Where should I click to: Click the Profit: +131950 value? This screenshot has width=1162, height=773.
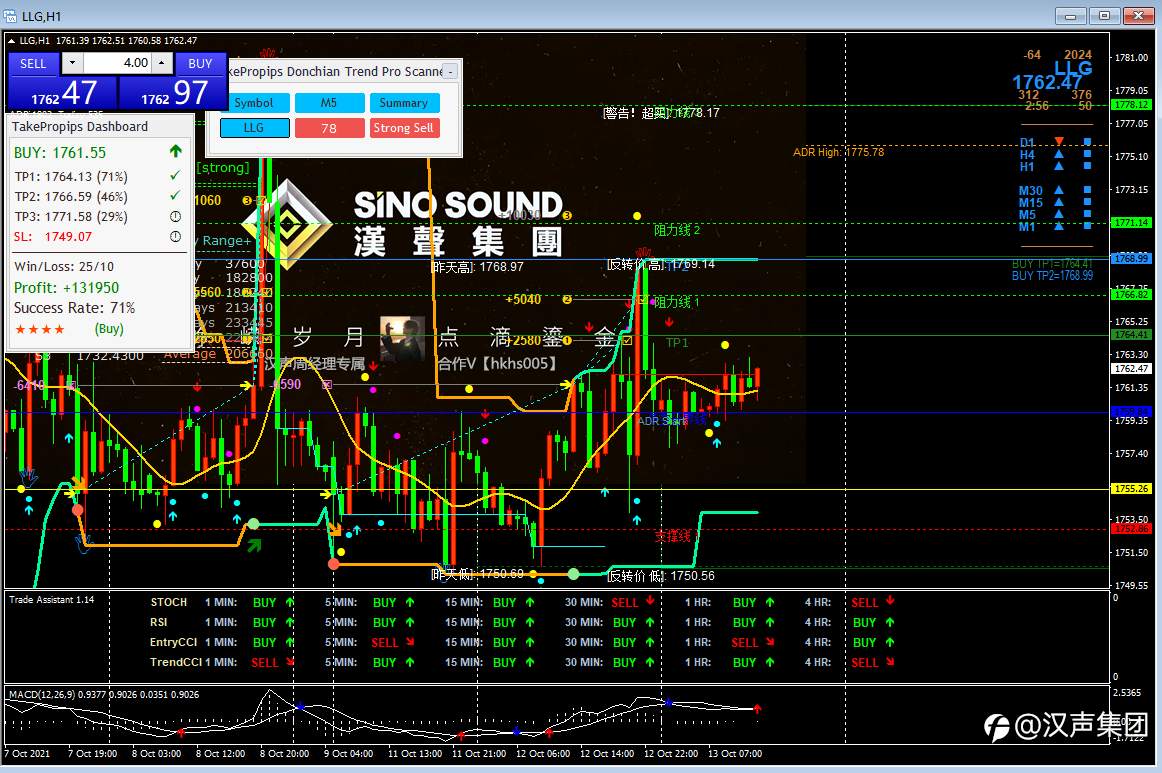tap(67, 288)
